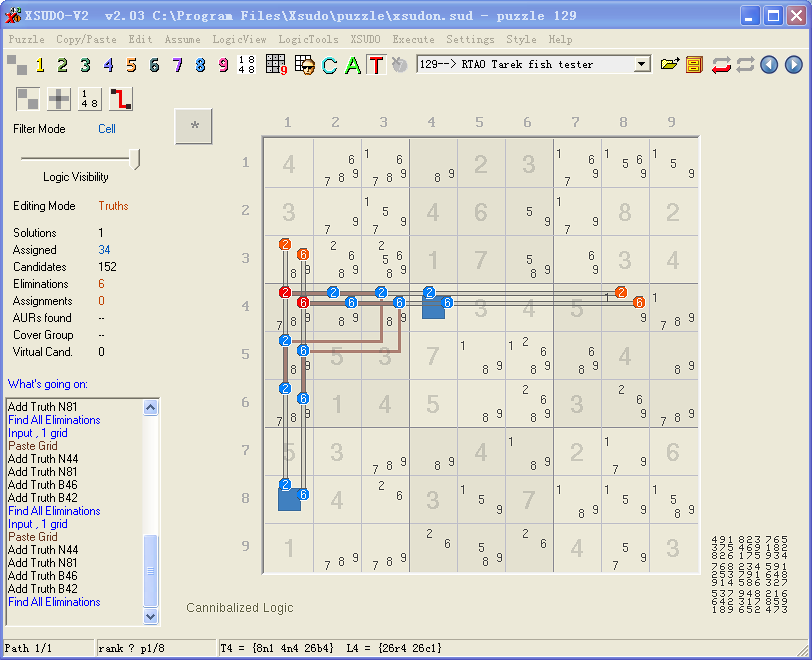Adjust the Logic Visibility slider handle
The image size is (812, 660).
click(135, 159)
